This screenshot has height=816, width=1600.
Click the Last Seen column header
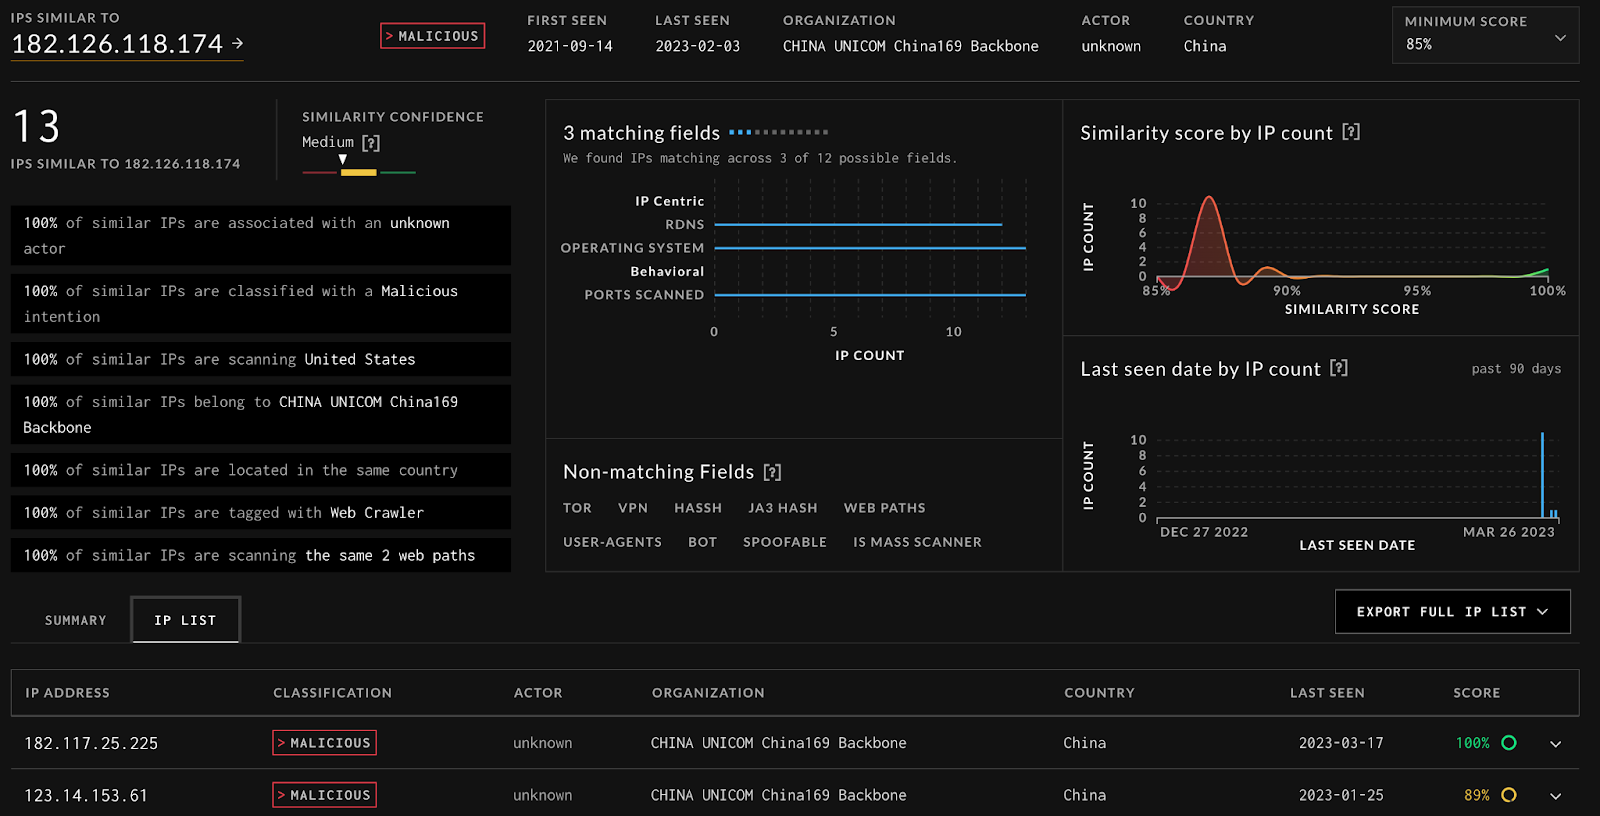pyautogui.click(x=1326, y=693)
